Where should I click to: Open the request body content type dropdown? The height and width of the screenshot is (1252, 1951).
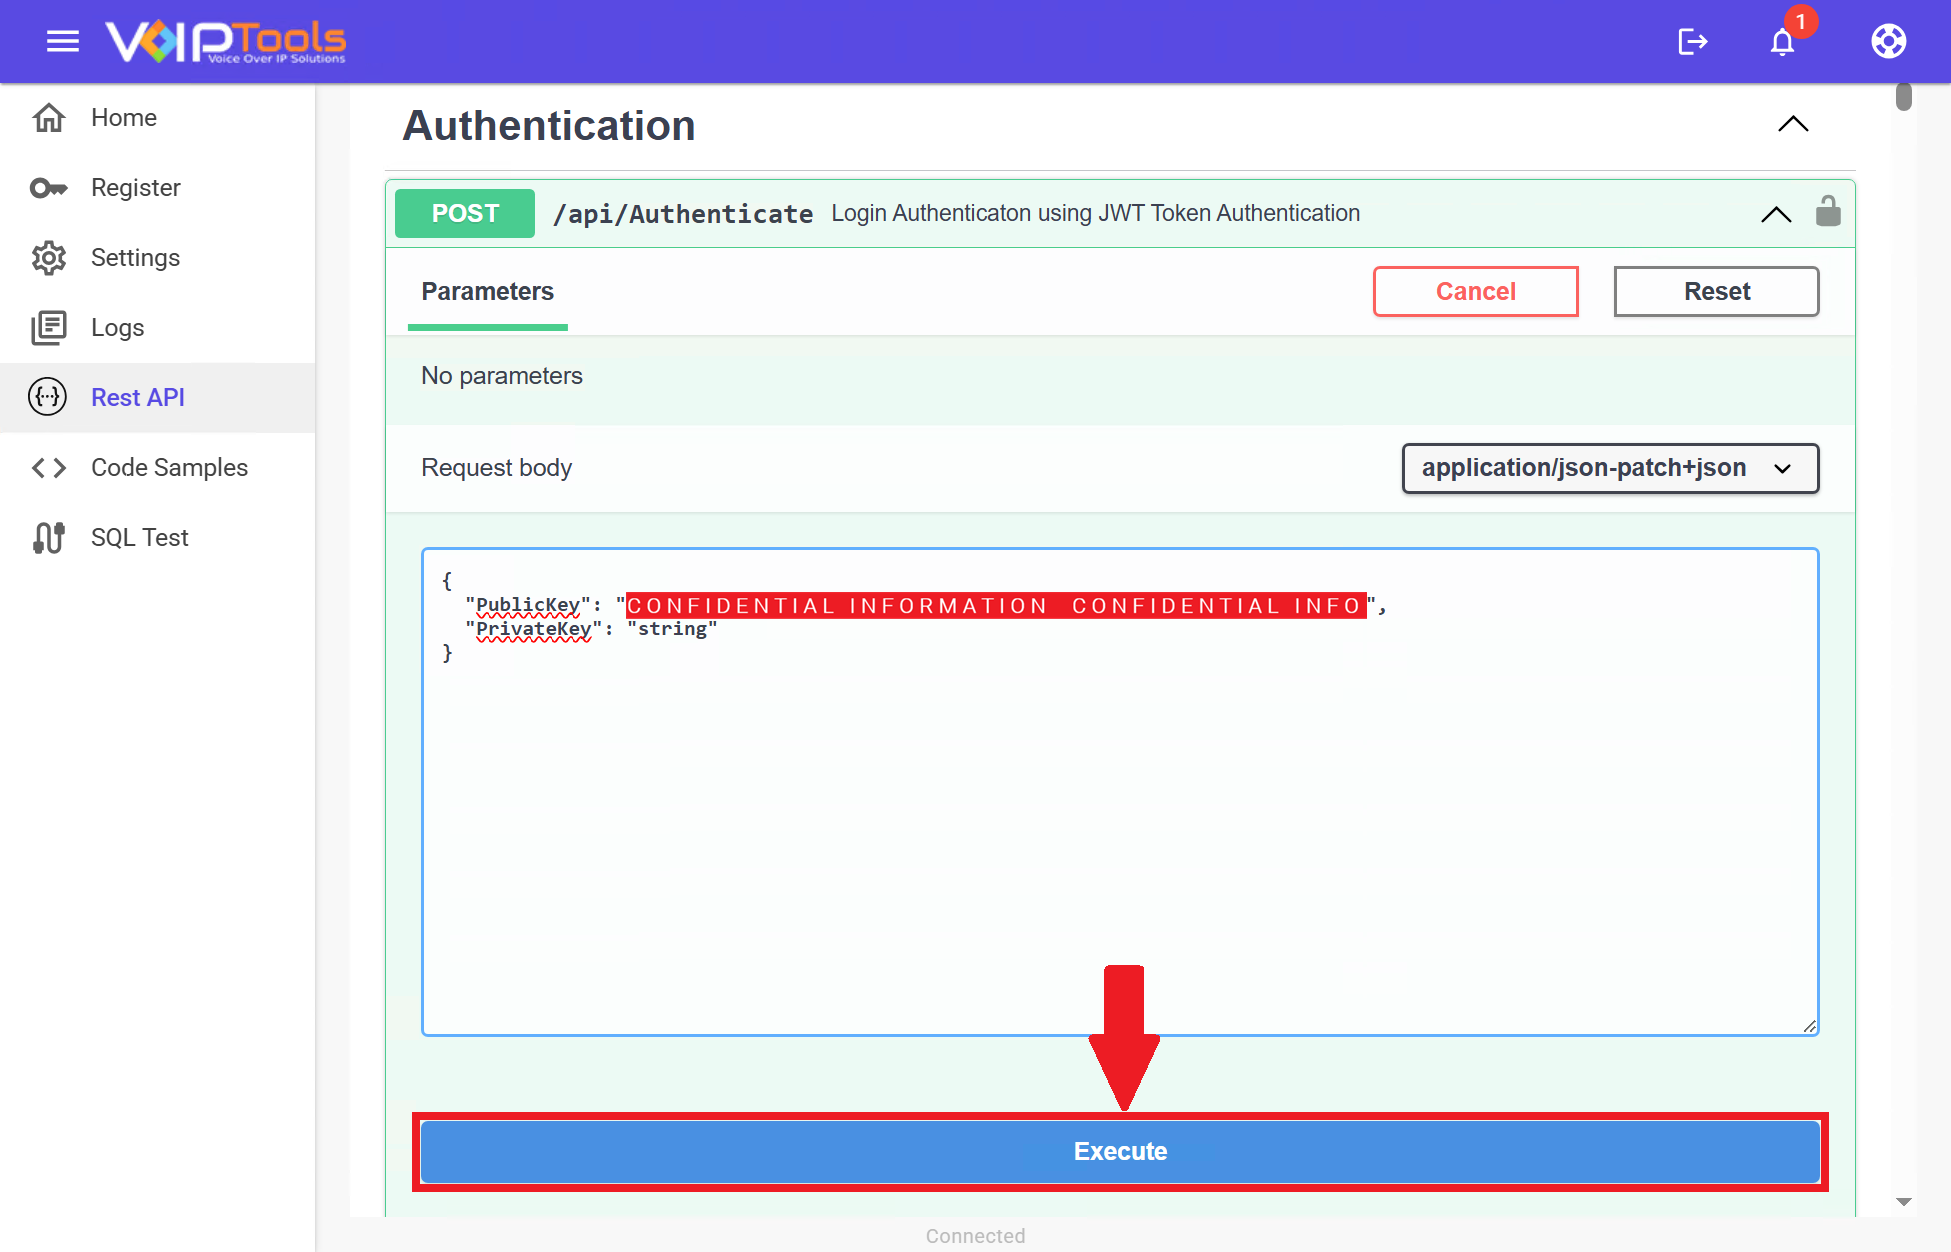(1609, 468)
